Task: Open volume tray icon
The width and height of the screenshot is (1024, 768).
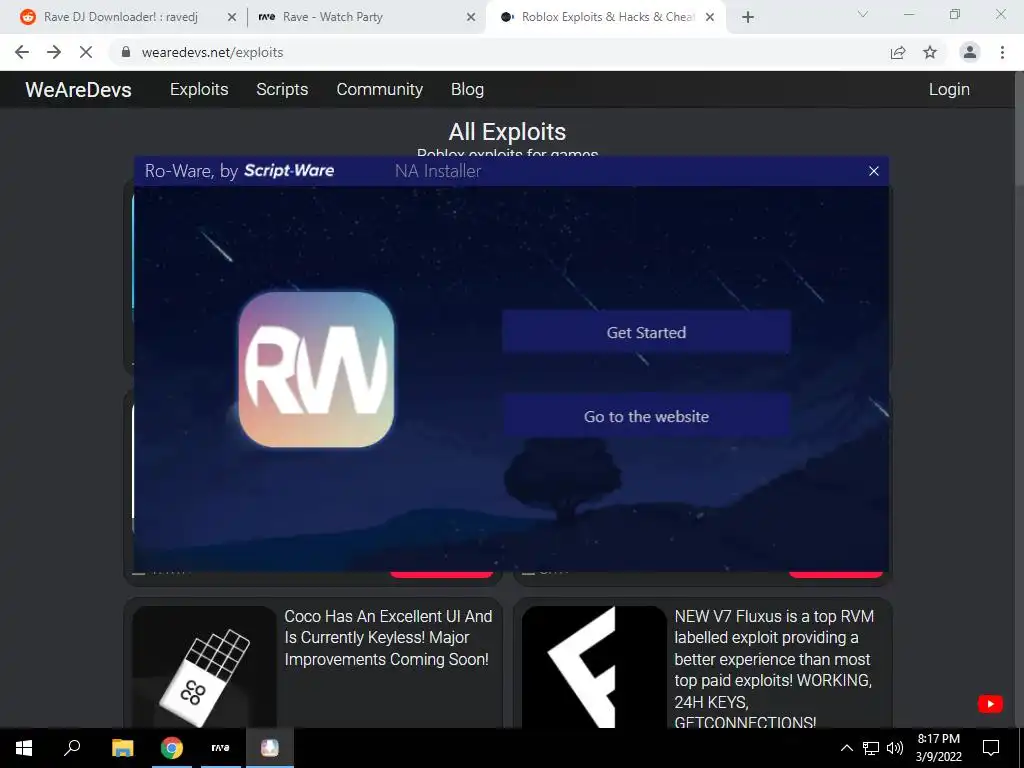Action: (x=895, y=748)
